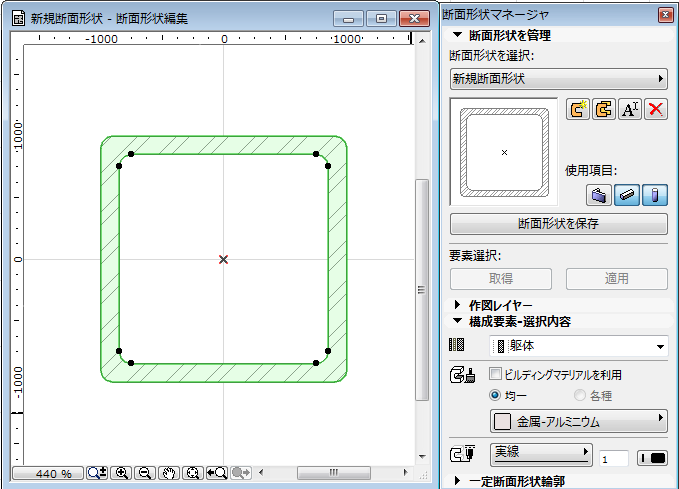Click the scroll up arrow in editor
Image resolution: width=679 pixels, height=489 pixels.
click(x=422, y=41)
